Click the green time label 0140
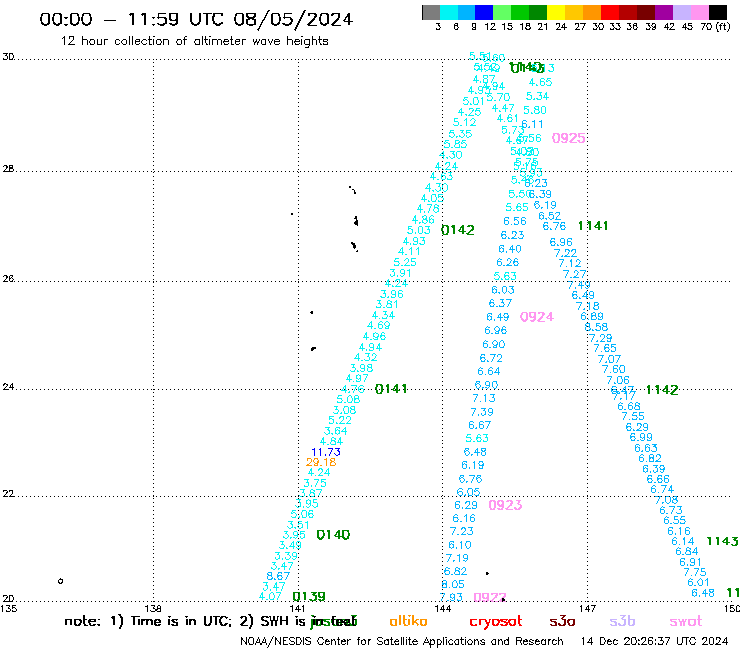The image size is (740, 650). click(x=333, y=535)
